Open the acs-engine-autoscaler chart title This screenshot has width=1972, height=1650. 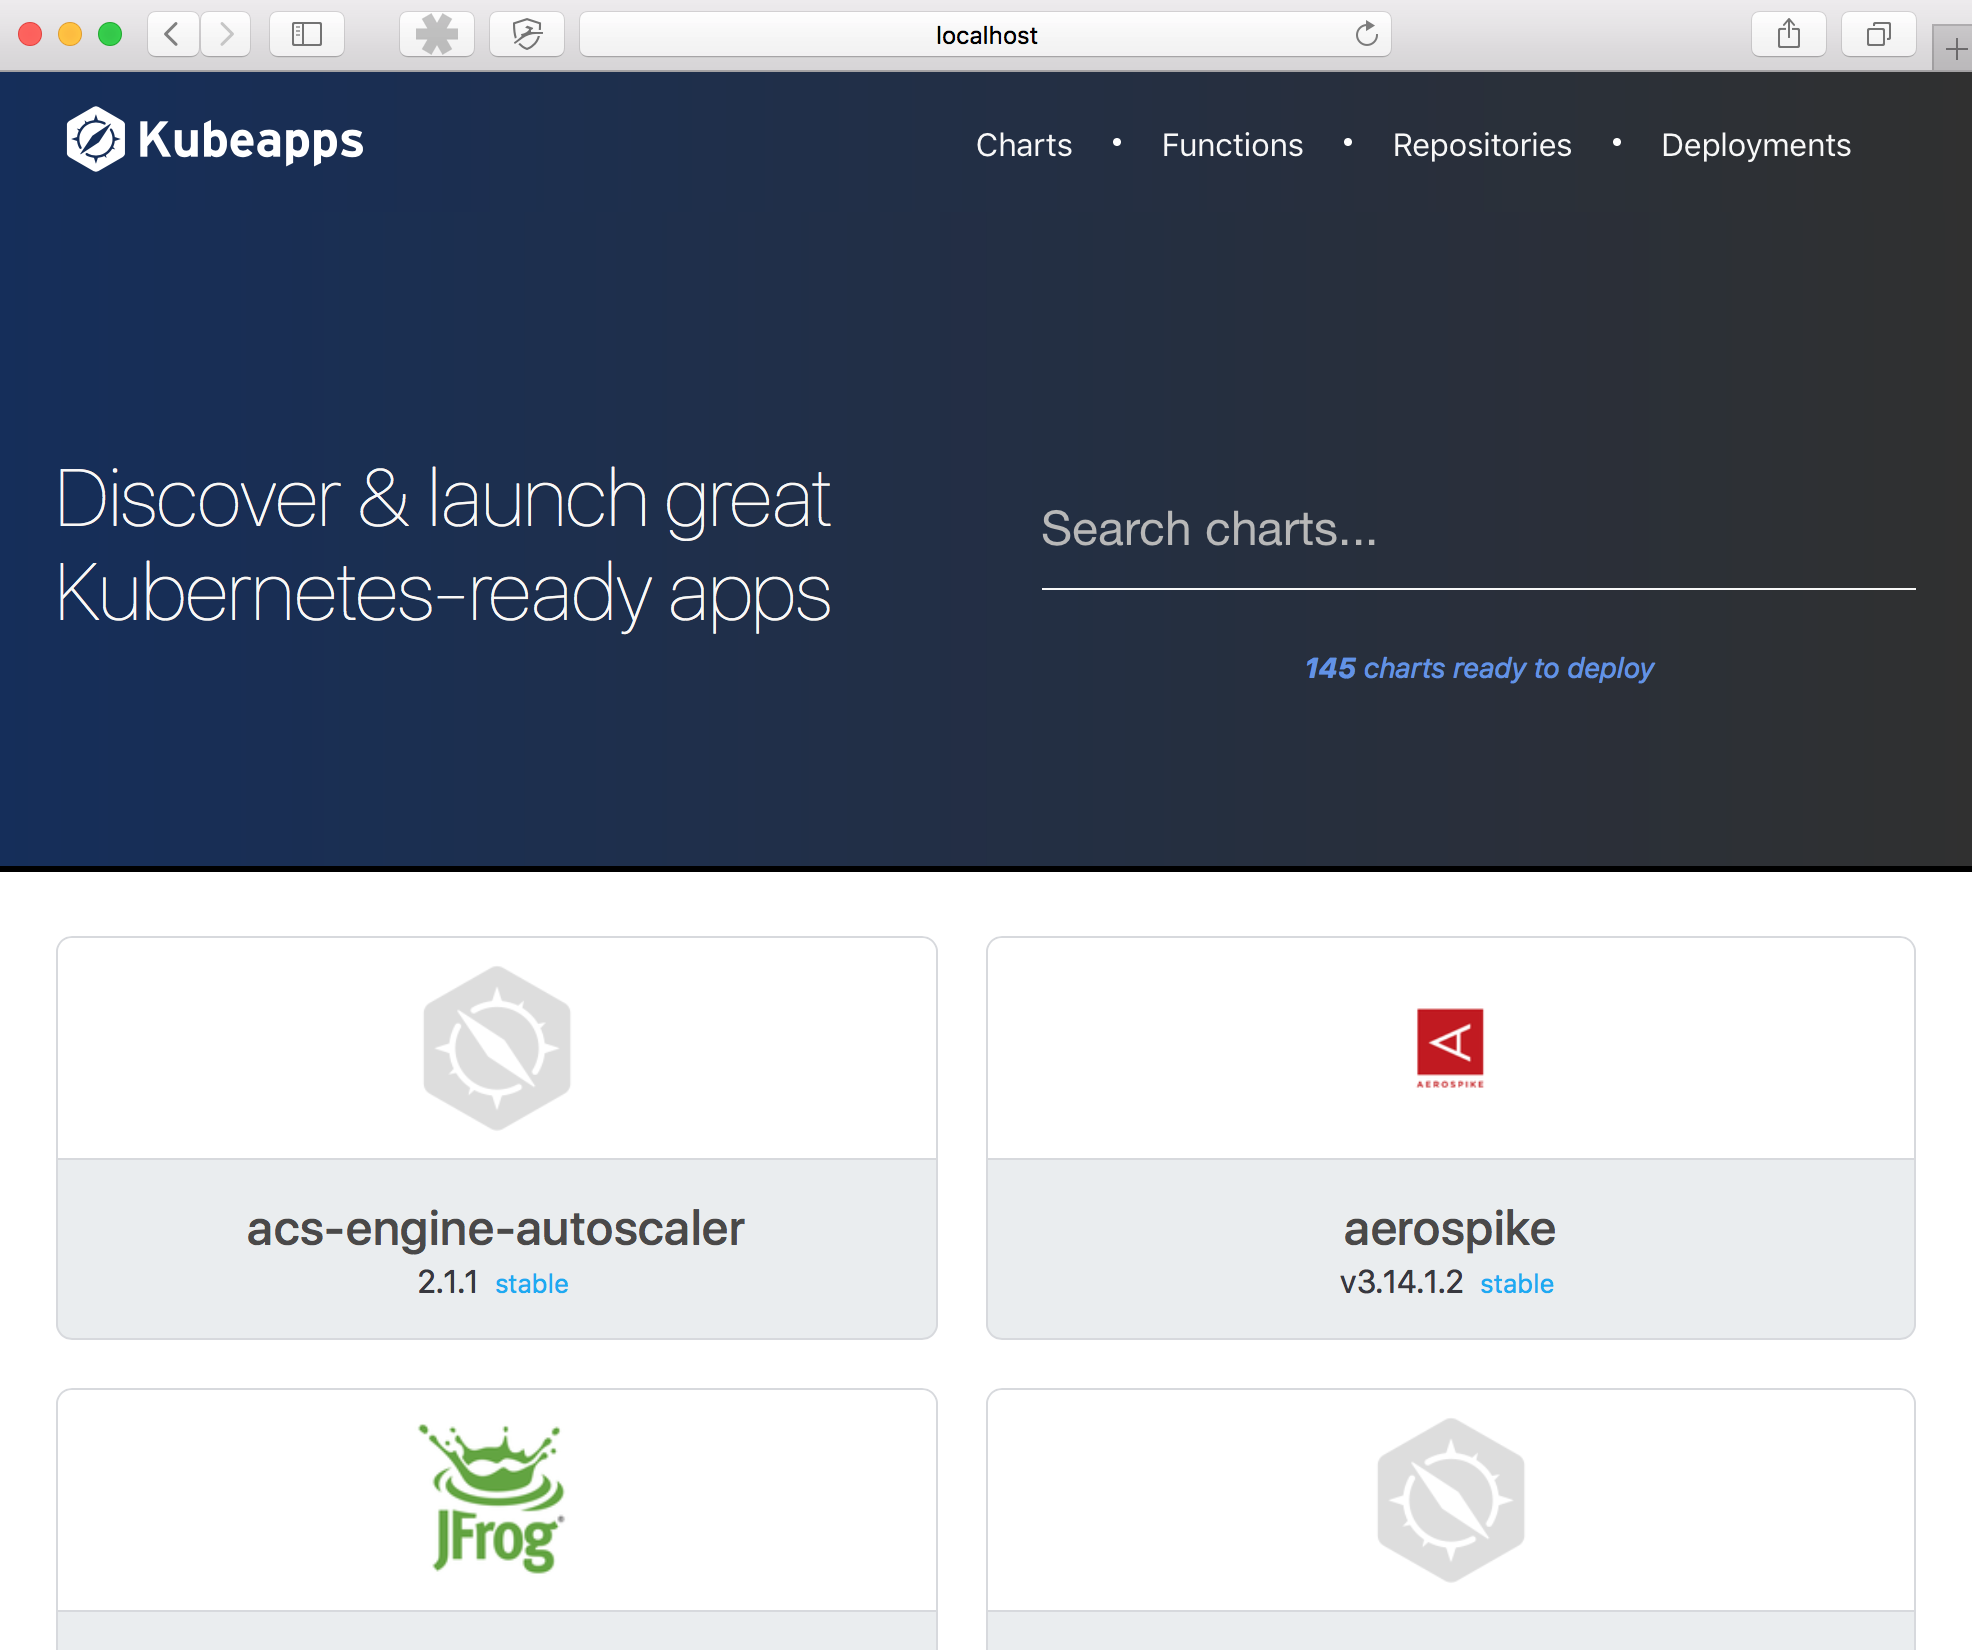(x=496, y=1228)
